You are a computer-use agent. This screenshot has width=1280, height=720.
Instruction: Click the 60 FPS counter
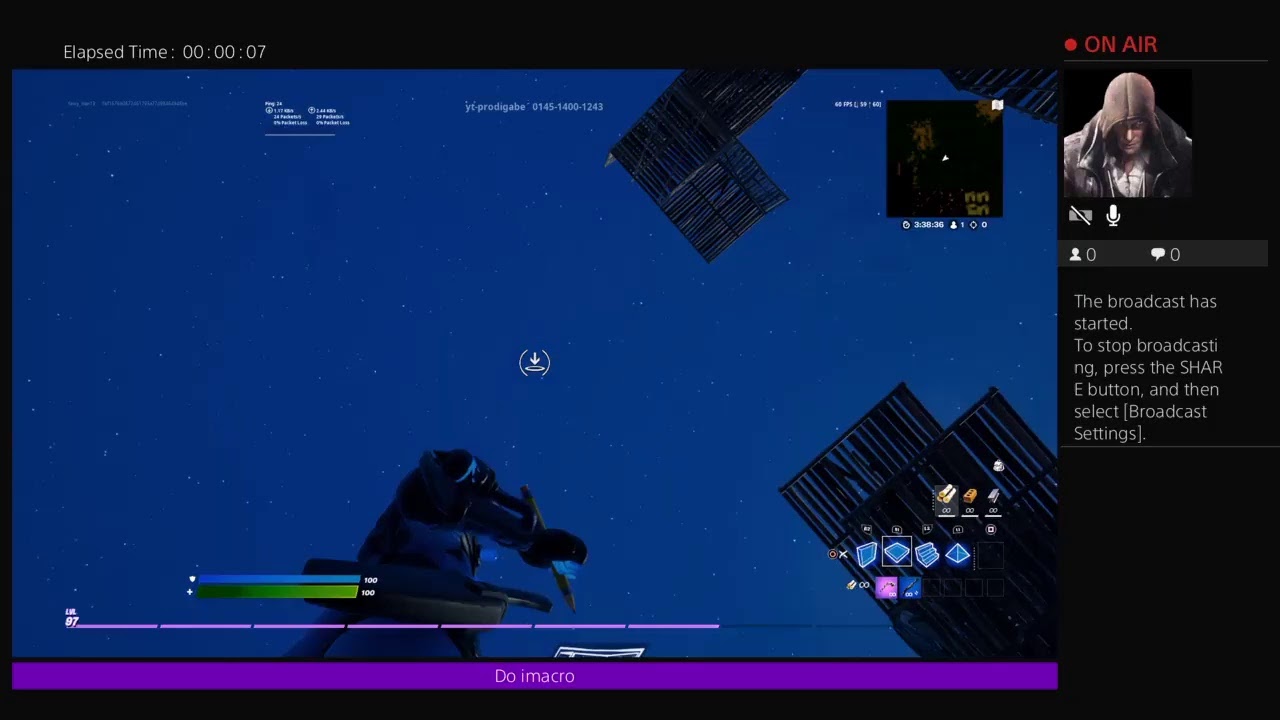pos(858,104)
